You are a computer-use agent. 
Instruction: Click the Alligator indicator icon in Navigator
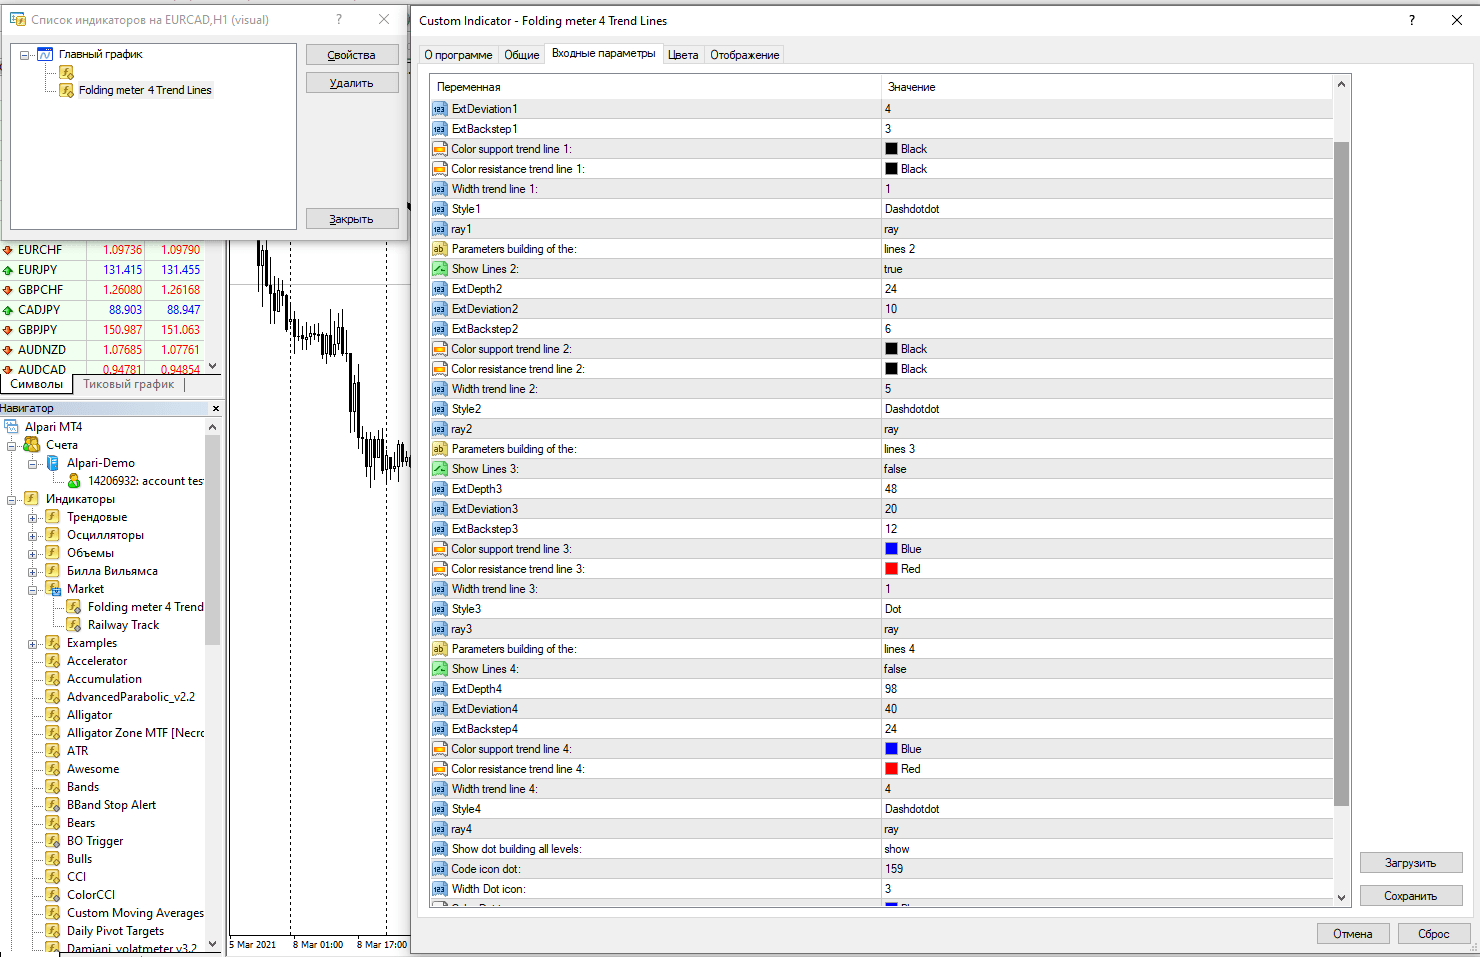(x=53, y=715)
